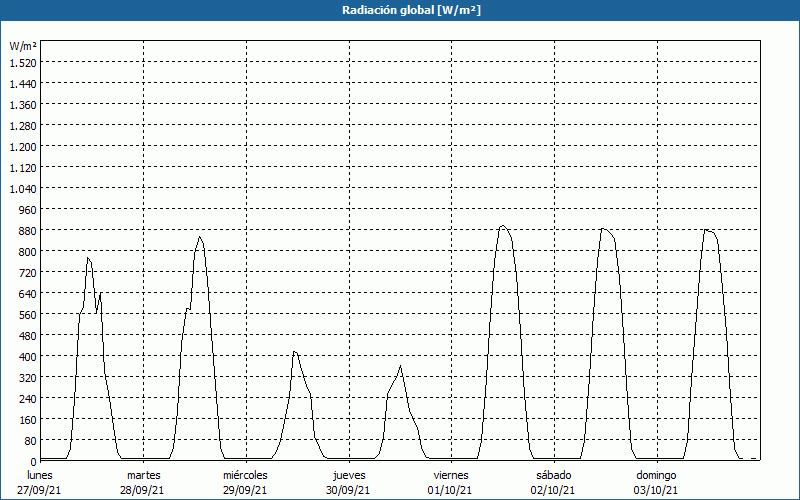Viewport: 800px width, 500px height.
Task: Click the 'sábado' day label
Action: click(x=554, y=475)
